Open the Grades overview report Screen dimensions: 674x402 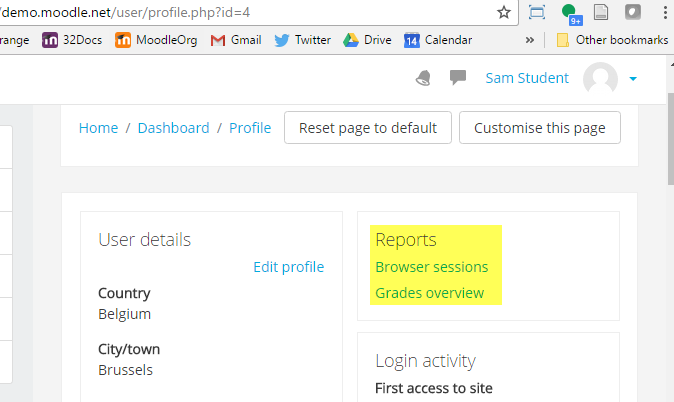point(429,293)
